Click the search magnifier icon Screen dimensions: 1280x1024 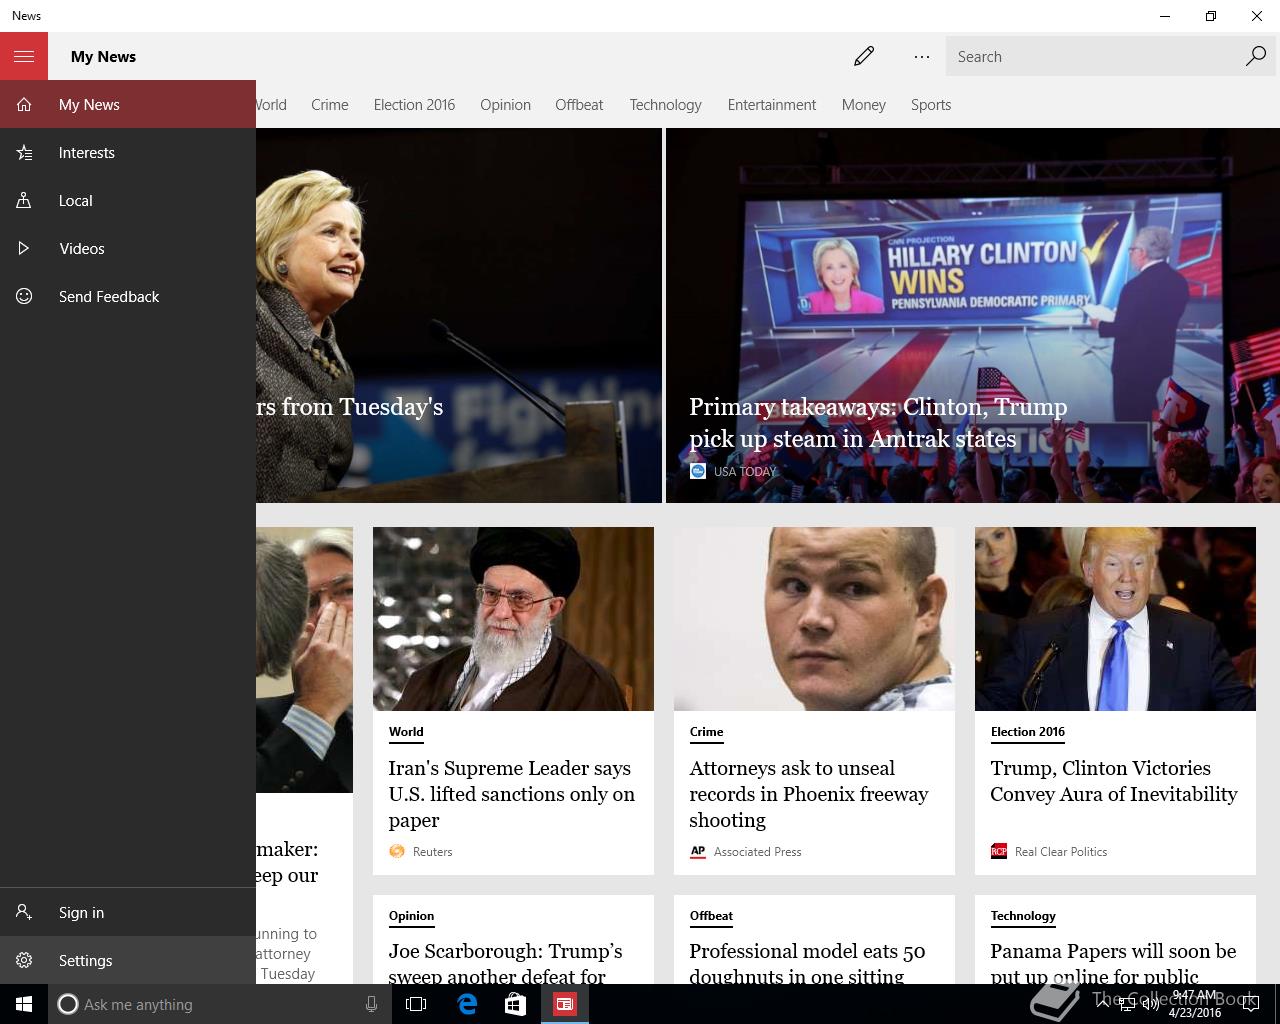coord(1256,56)
